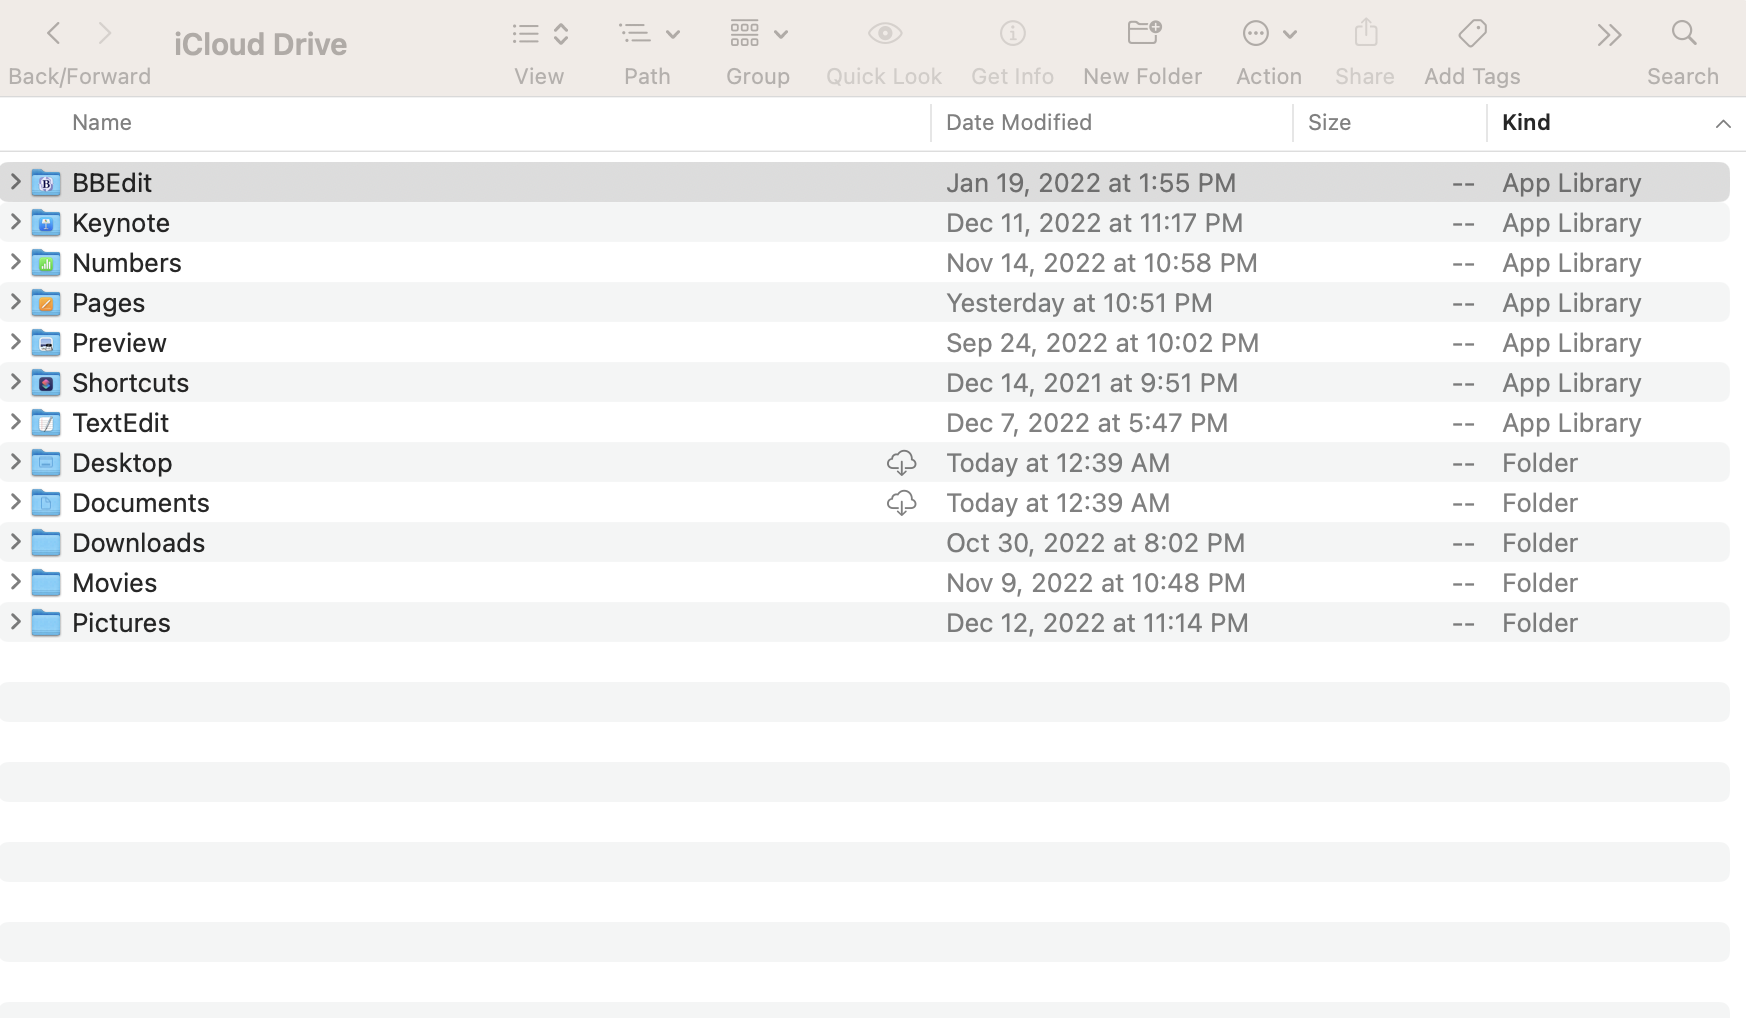
Task: Click the Add Tags icon
Action: click(x=1471, y=33)
